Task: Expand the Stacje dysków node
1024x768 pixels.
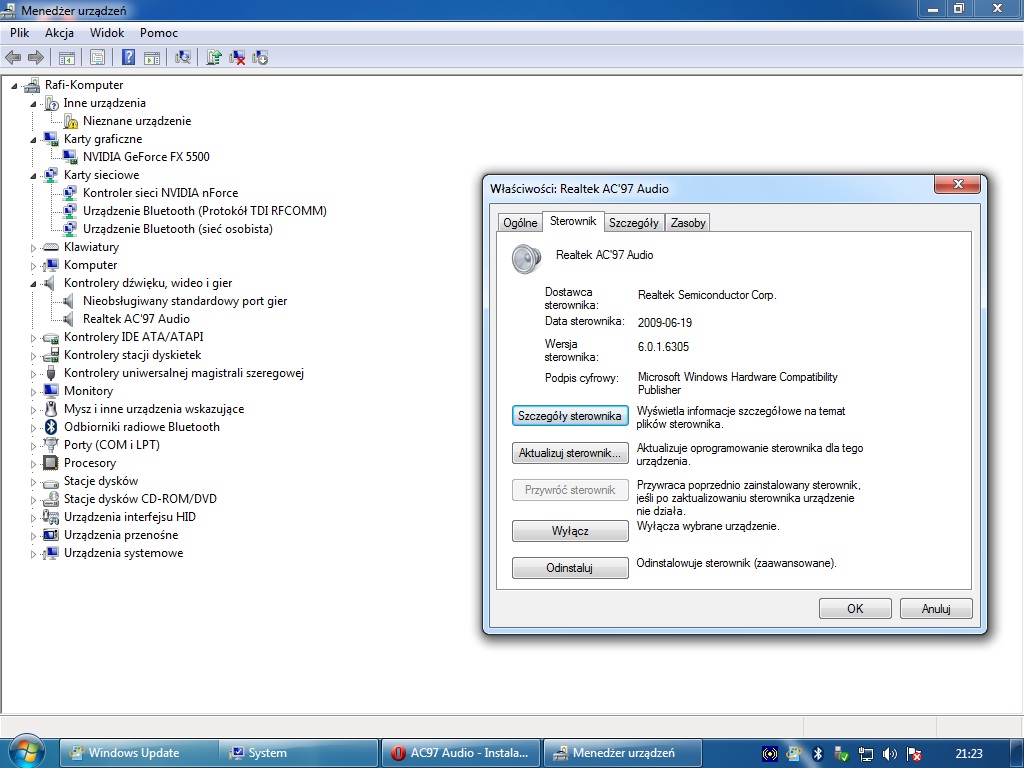Action: tap(33, 482)
